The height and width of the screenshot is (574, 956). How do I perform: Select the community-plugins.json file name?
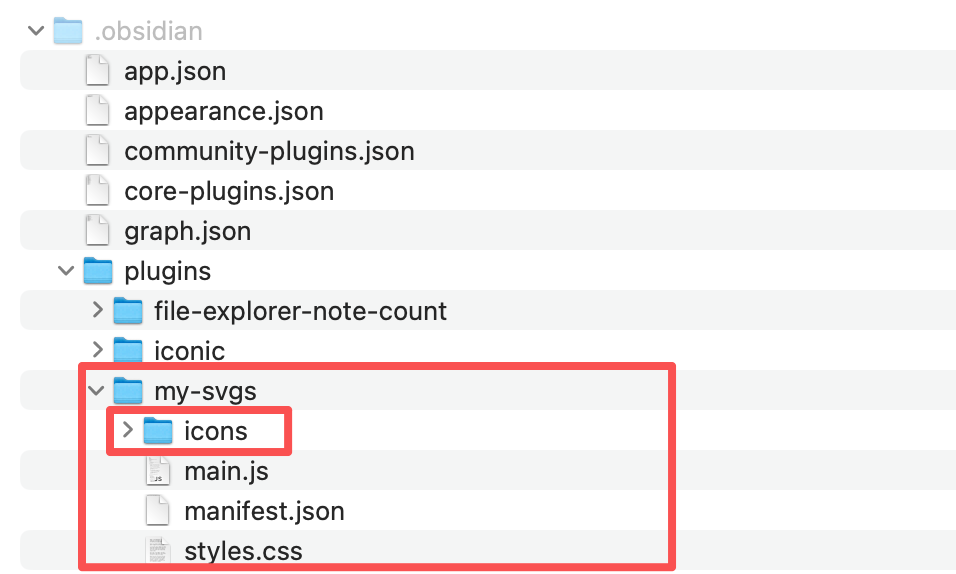(x=269, y=151)
